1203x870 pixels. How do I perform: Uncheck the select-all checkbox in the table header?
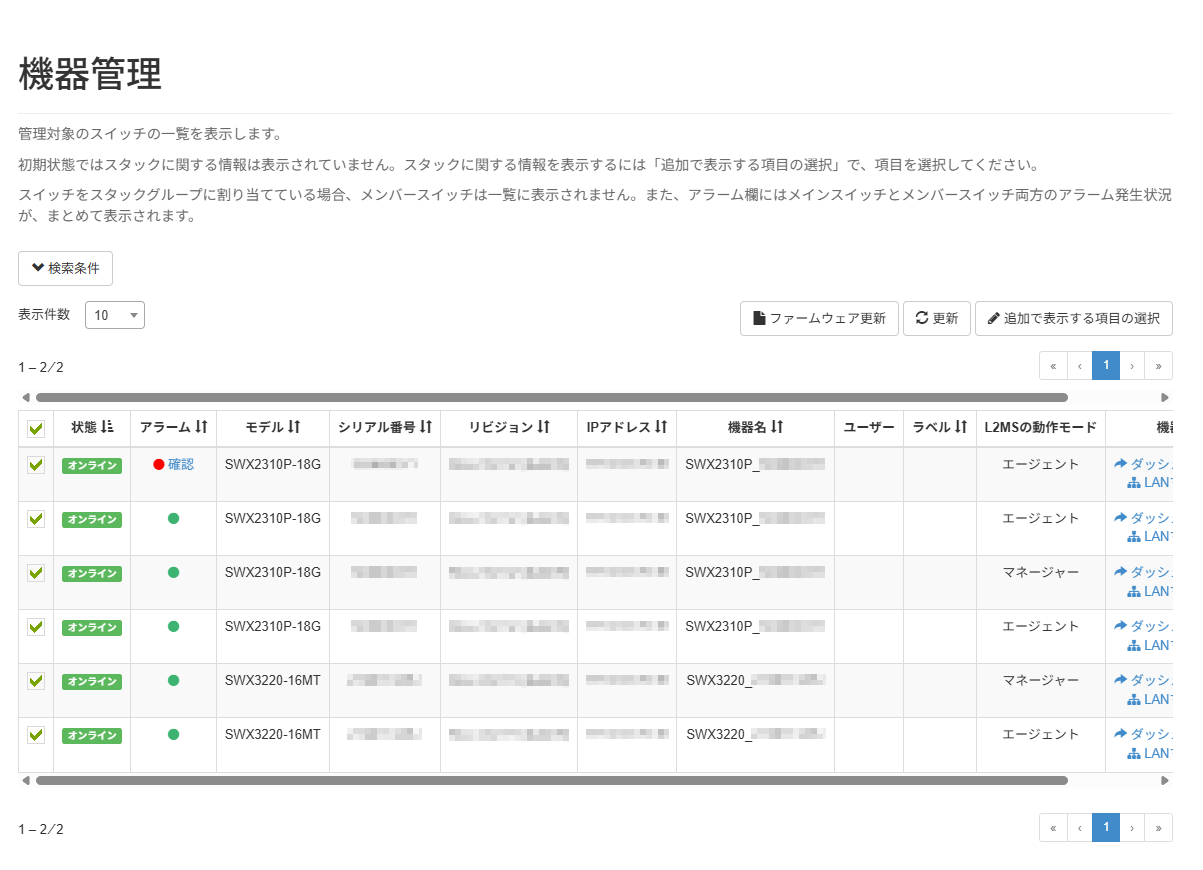35,428
